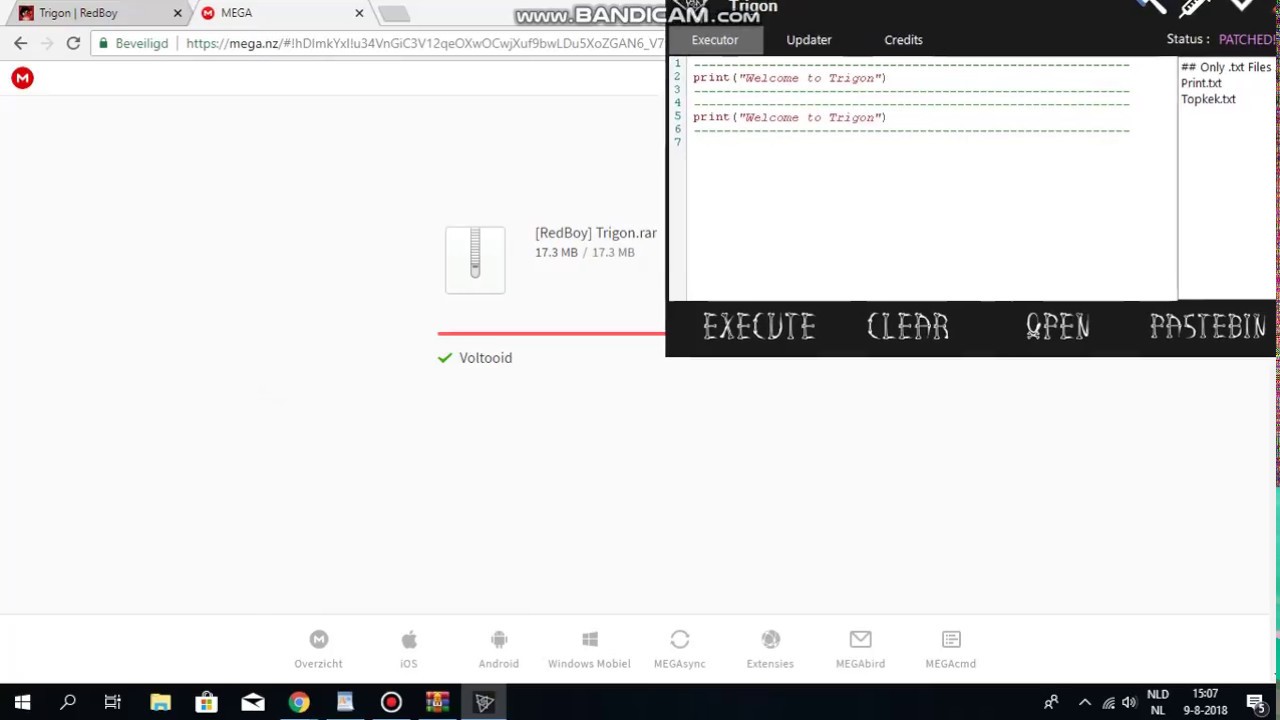
Task: Click the PATCHED status text
Action: tap(1247, 40)
